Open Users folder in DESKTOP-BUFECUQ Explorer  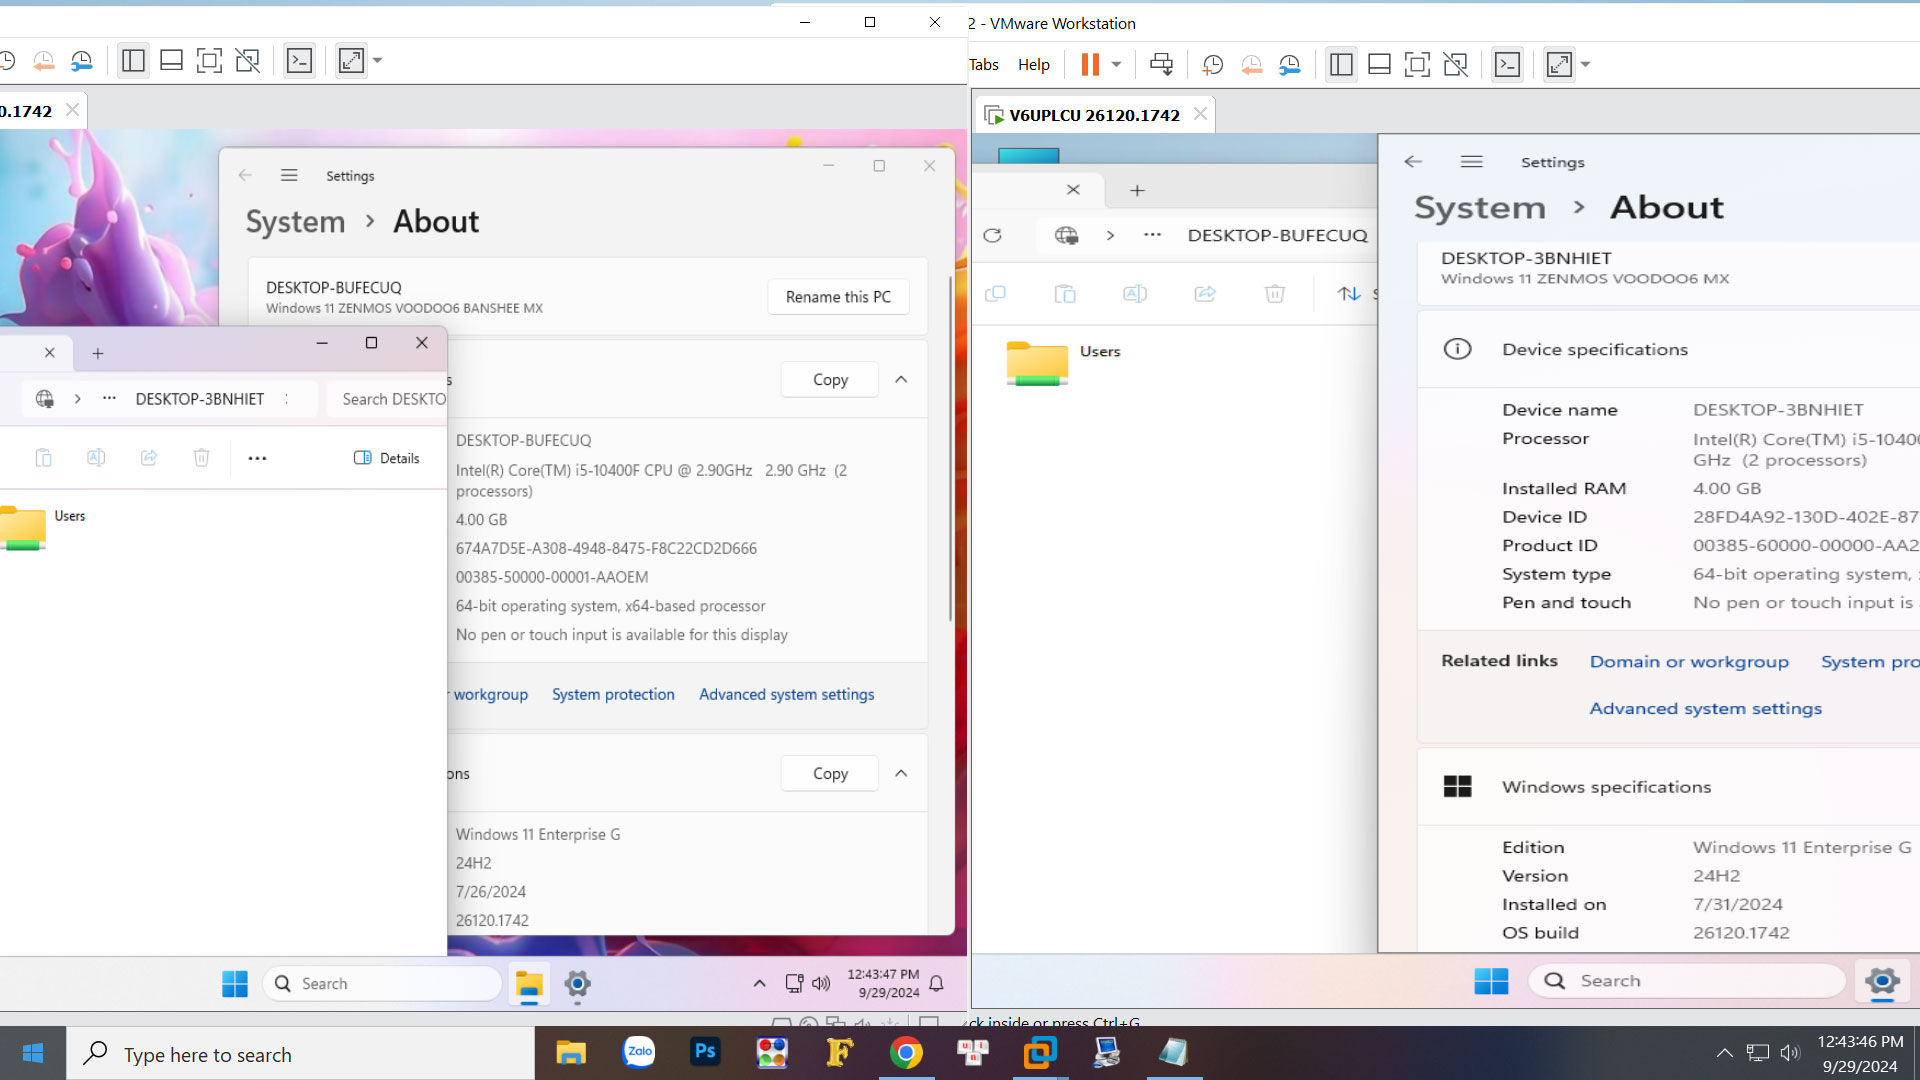tap(1063, 363)
